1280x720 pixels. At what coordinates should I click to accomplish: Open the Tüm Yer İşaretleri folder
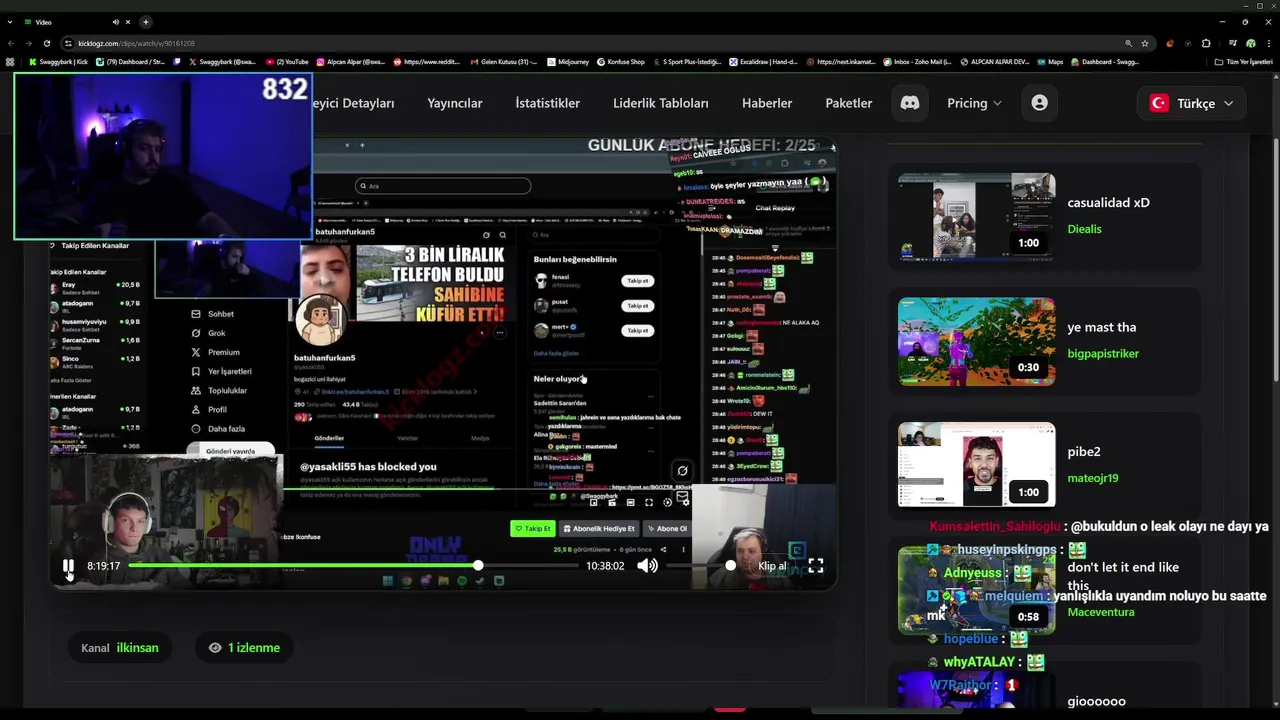coord(1244,62)
